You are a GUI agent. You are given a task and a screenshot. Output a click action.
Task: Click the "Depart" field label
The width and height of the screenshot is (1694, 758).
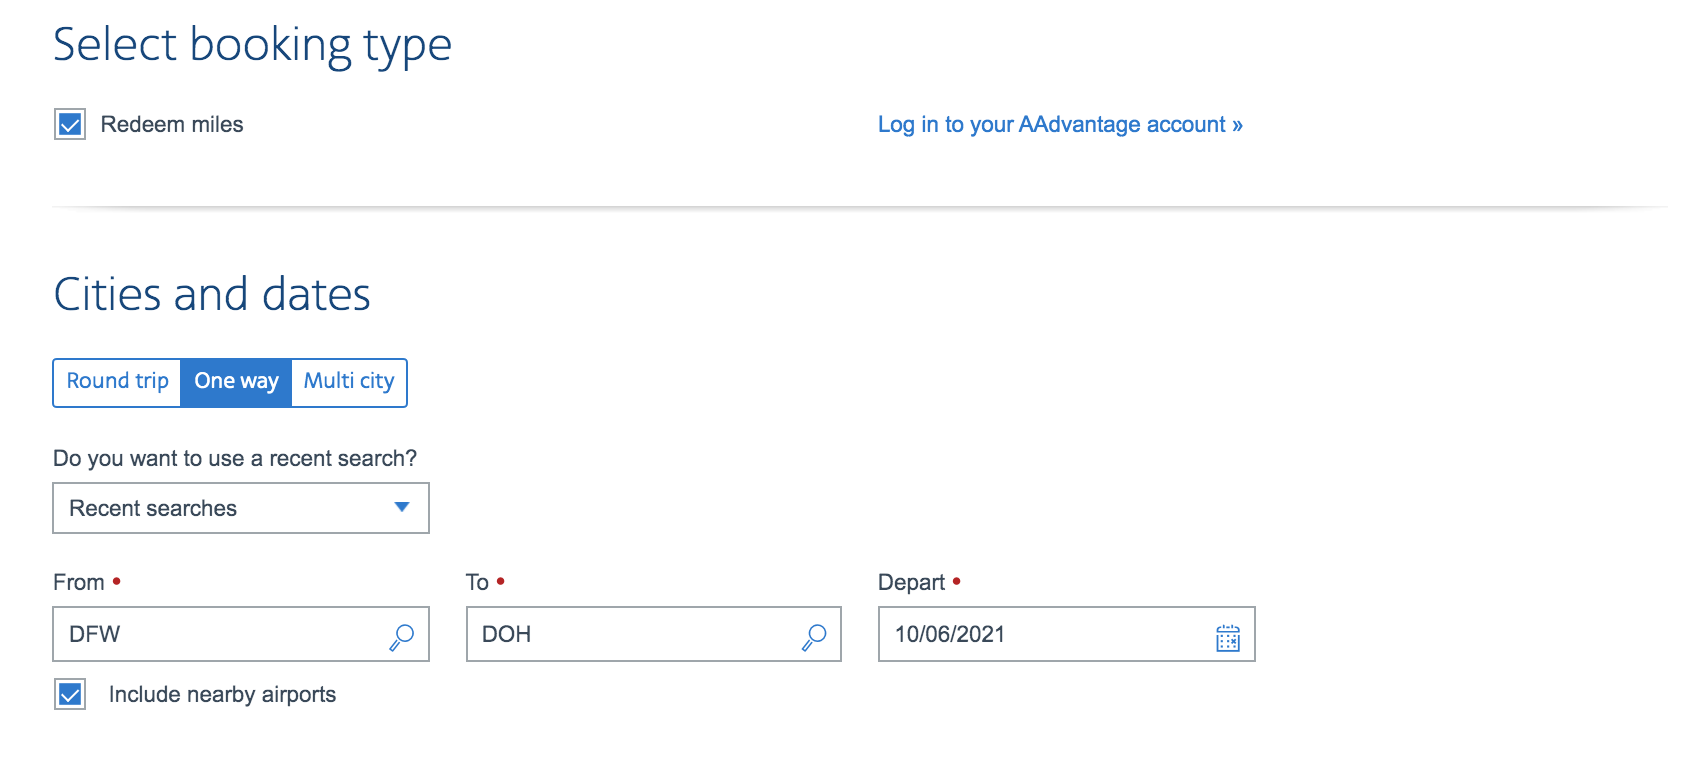click(911, 583)
